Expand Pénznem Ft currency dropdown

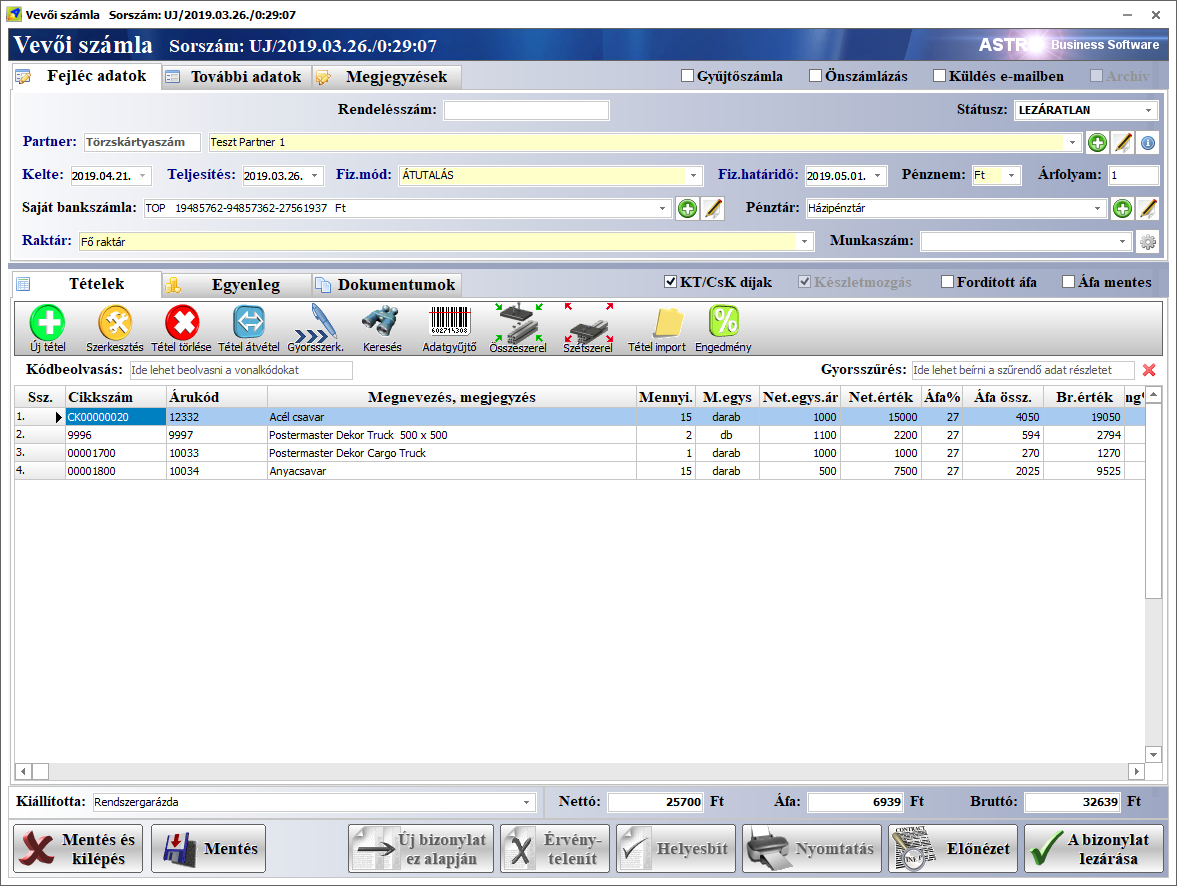coord(1012,176)
